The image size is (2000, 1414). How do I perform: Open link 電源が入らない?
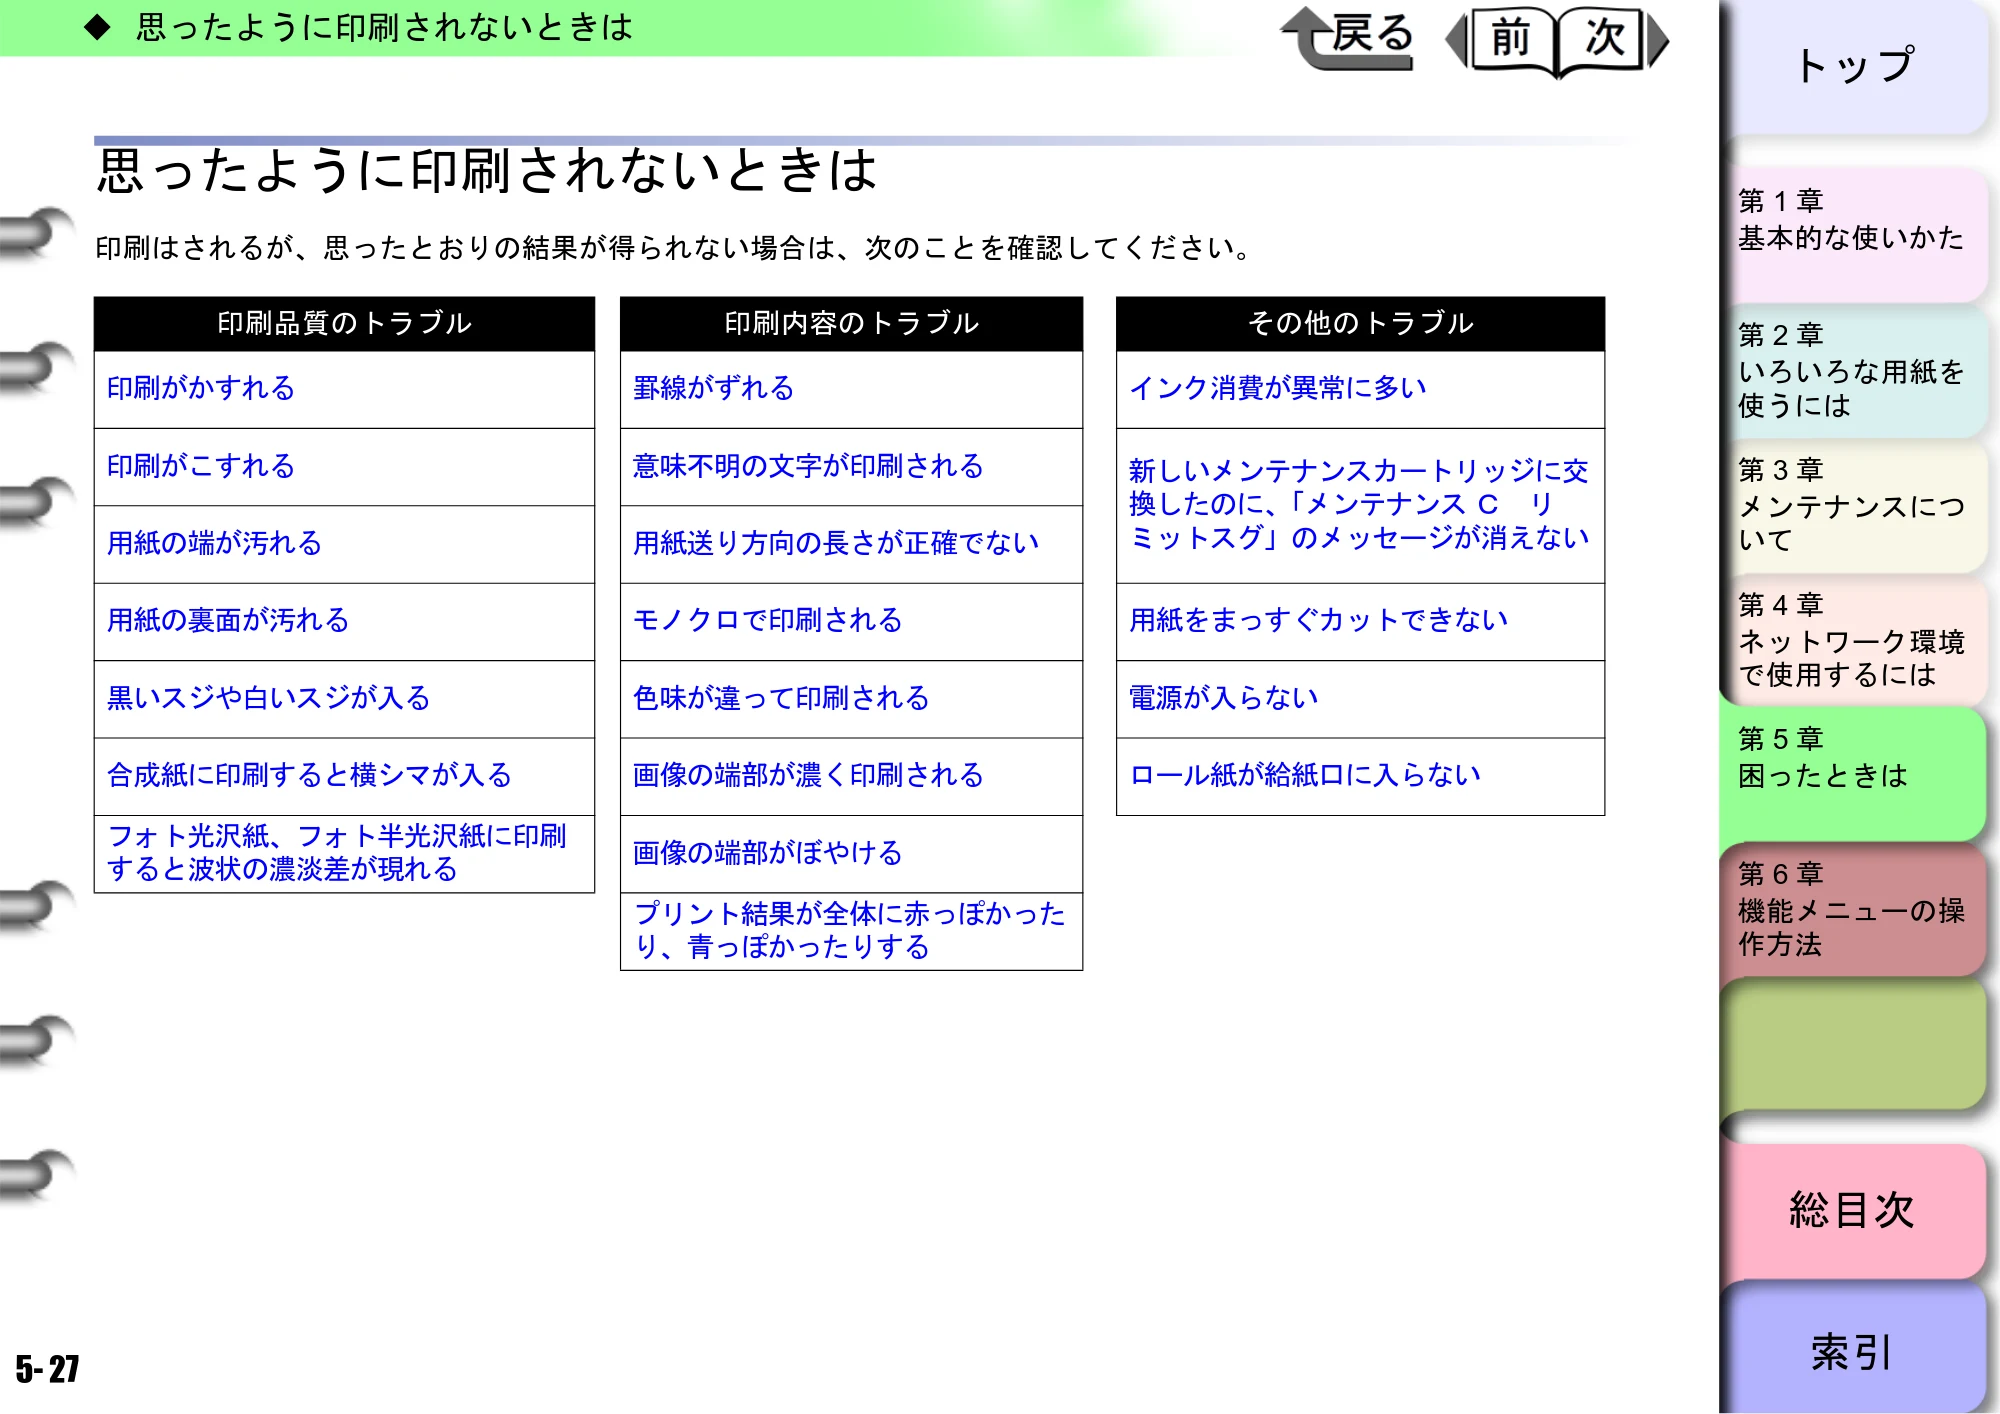pos(1224,698)
